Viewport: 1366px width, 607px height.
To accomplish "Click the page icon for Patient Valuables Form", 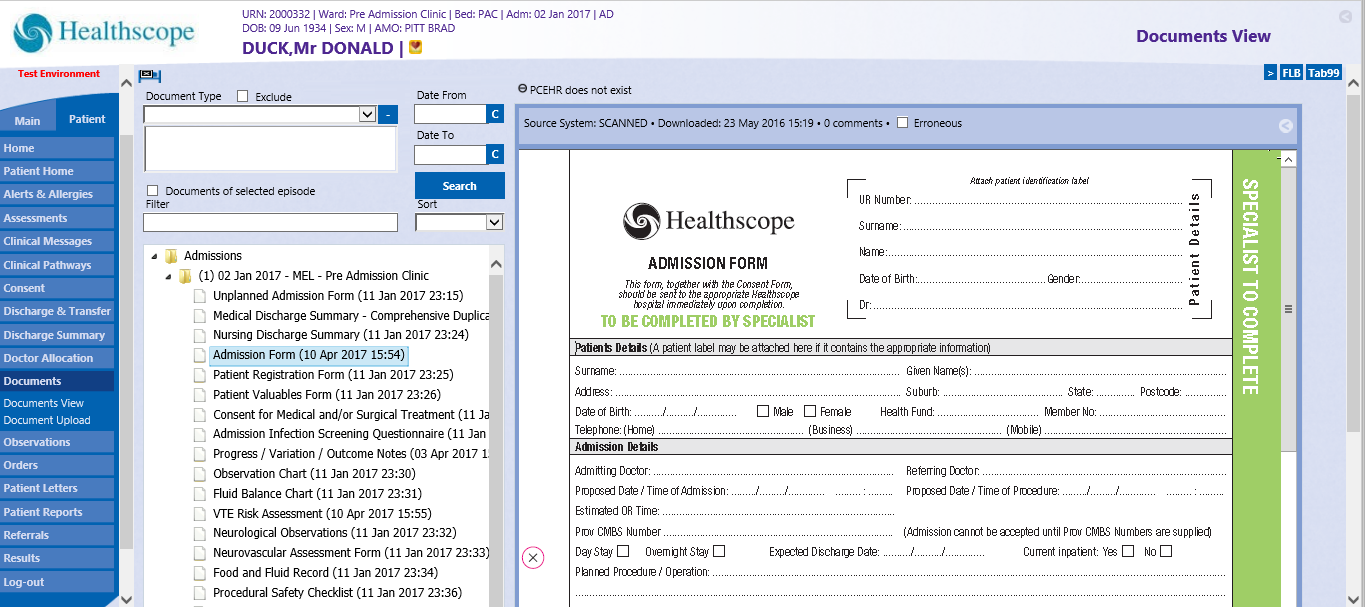I will coord(199,395).
